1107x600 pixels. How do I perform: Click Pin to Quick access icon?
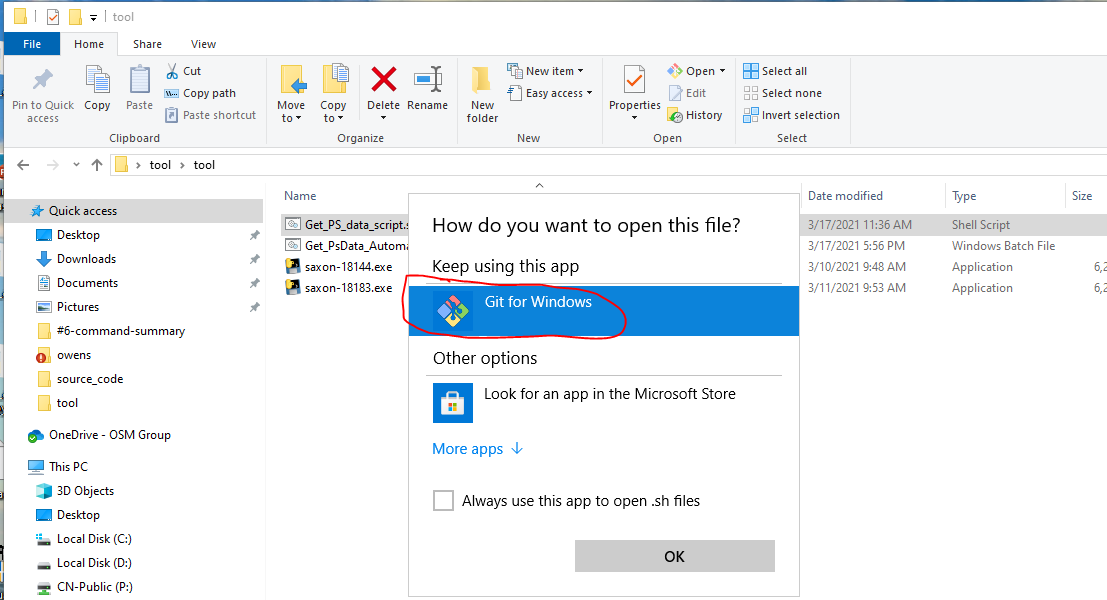42,79
